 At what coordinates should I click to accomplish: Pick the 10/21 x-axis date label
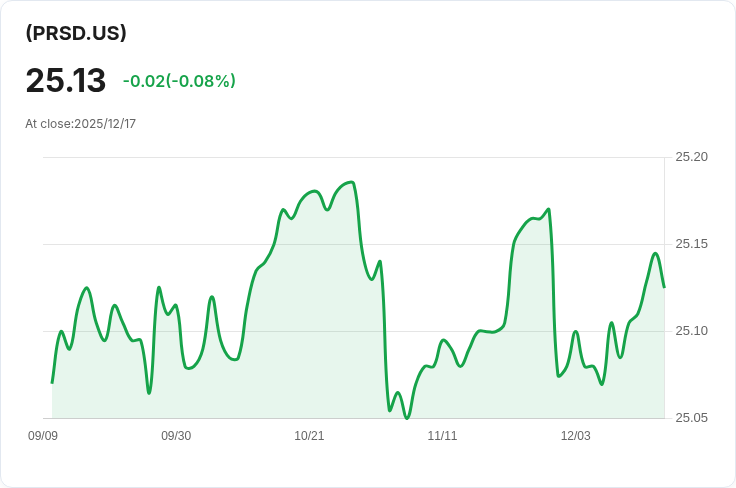(x=309, y=436)
